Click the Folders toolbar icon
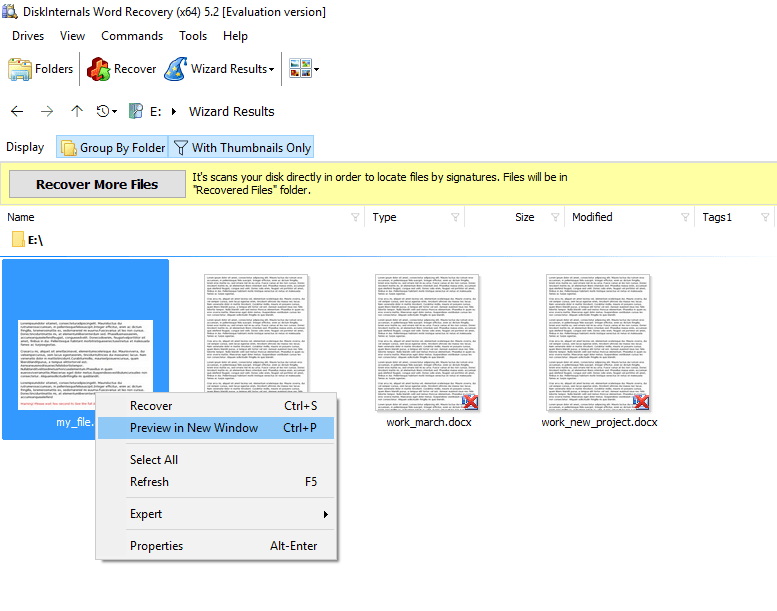Screen dimensions: 777x611 (x=21, y=69)
